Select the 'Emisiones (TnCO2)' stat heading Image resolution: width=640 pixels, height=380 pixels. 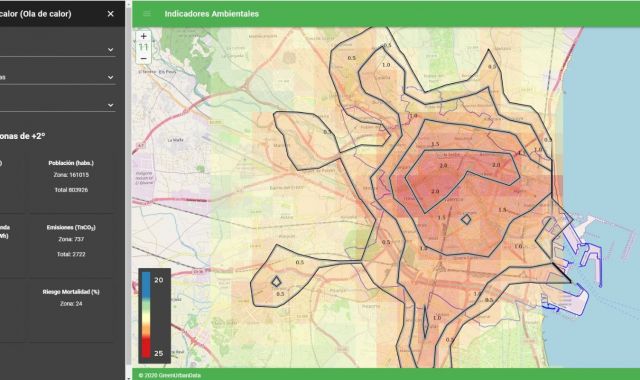coord(71,227)
